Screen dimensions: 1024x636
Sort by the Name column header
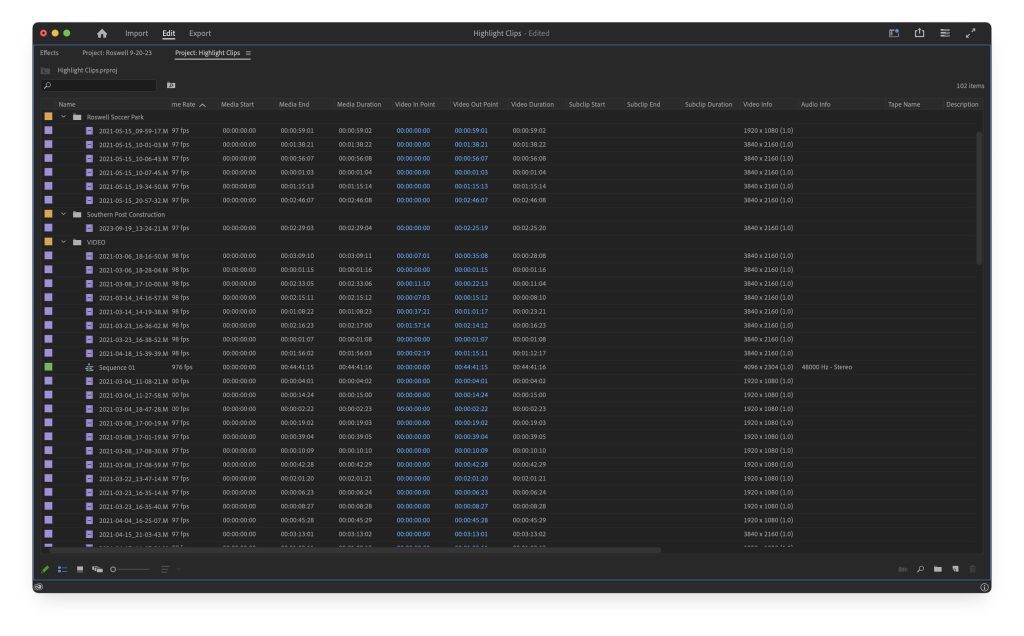click(67, 104)
